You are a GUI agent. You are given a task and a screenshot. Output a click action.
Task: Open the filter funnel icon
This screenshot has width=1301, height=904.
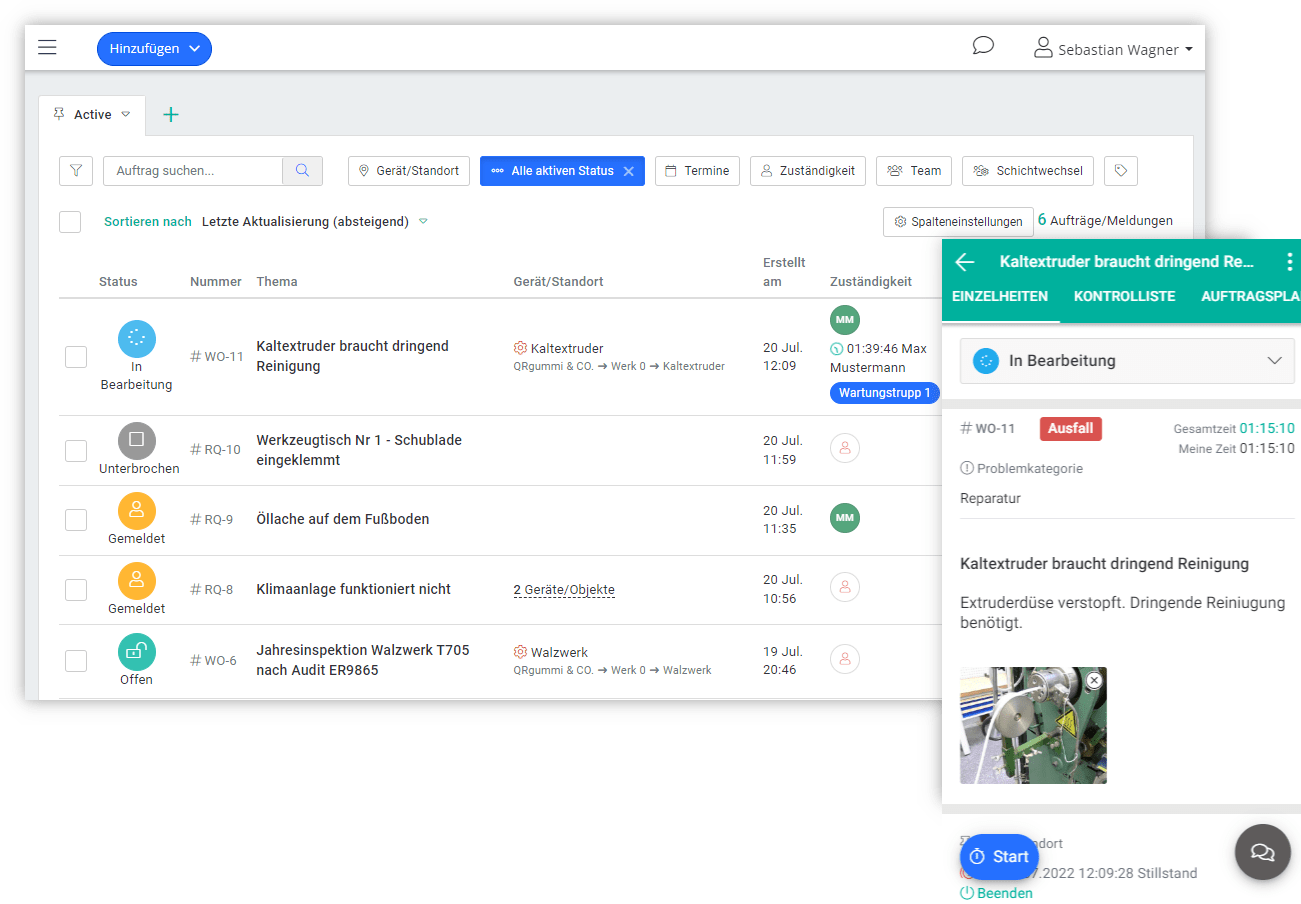(x=75, y=170)
